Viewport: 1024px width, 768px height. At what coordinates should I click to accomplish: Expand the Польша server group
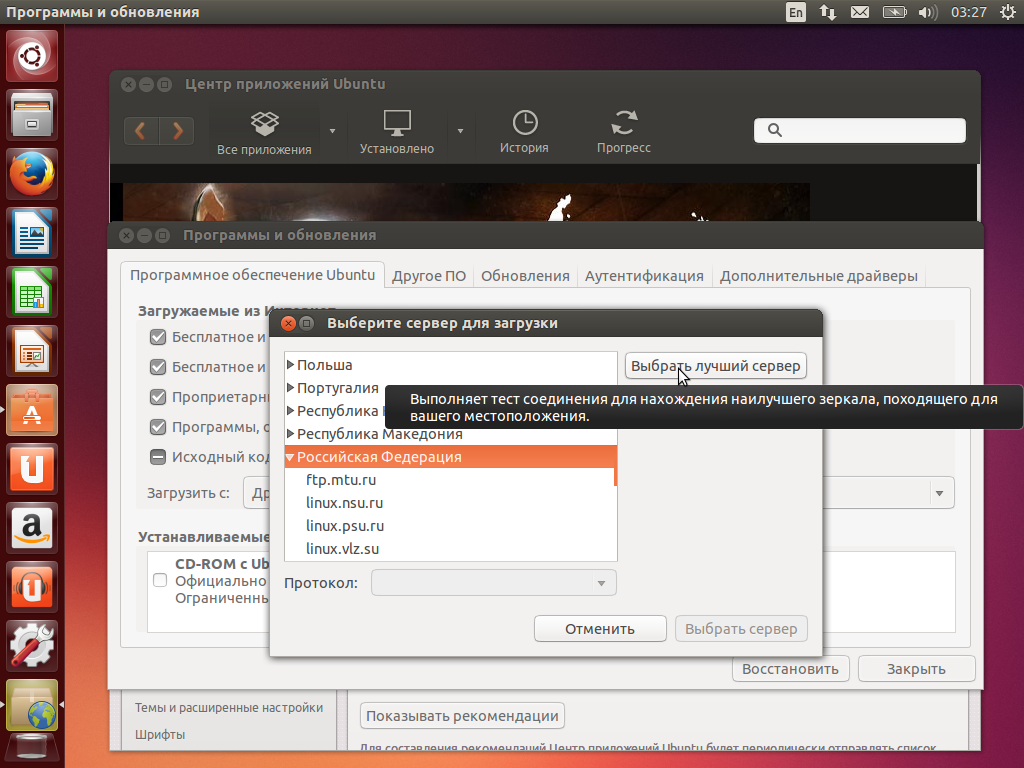coord(290,363)
